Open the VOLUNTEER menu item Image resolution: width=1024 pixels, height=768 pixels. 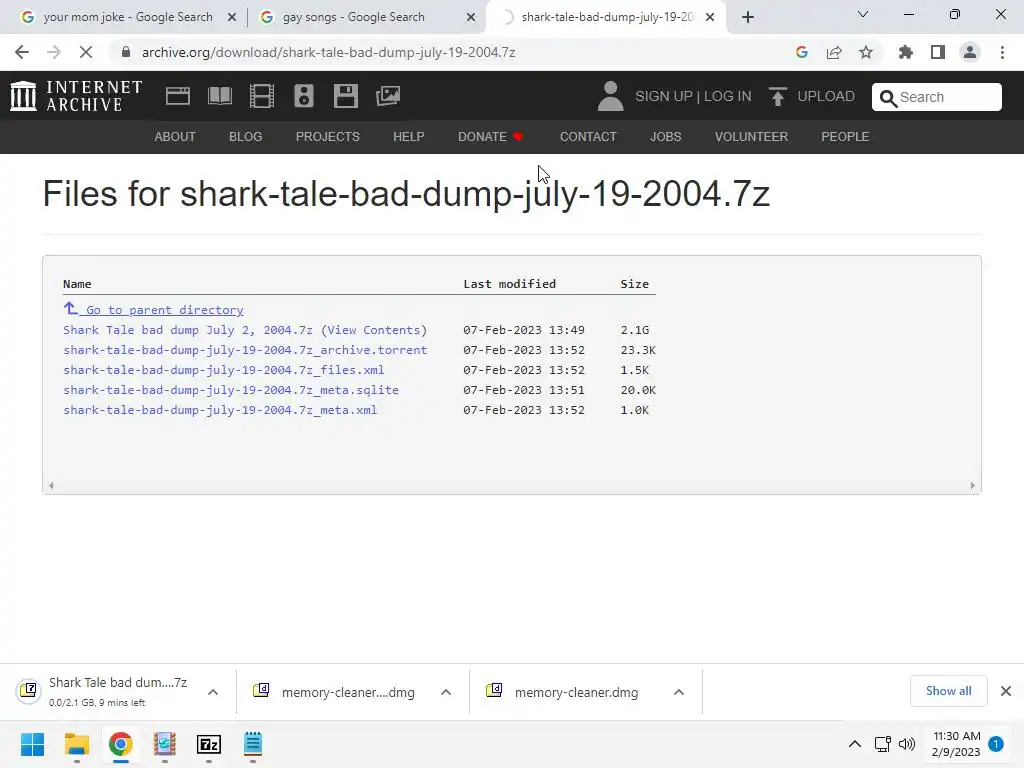coord(751,136)
